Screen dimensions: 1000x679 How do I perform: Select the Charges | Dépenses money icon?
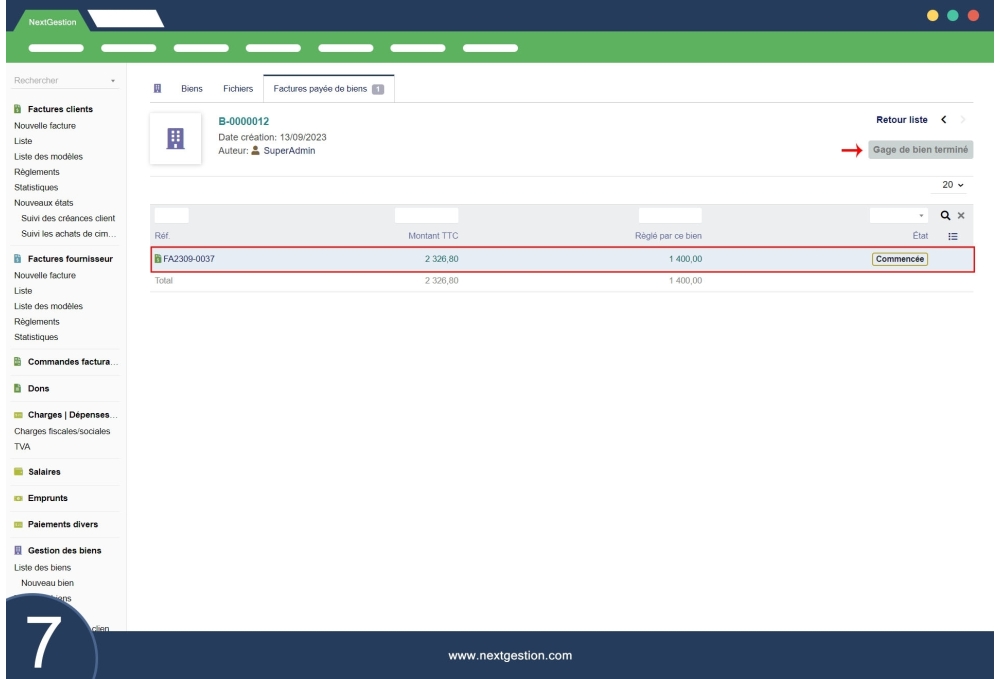(17, 414)
